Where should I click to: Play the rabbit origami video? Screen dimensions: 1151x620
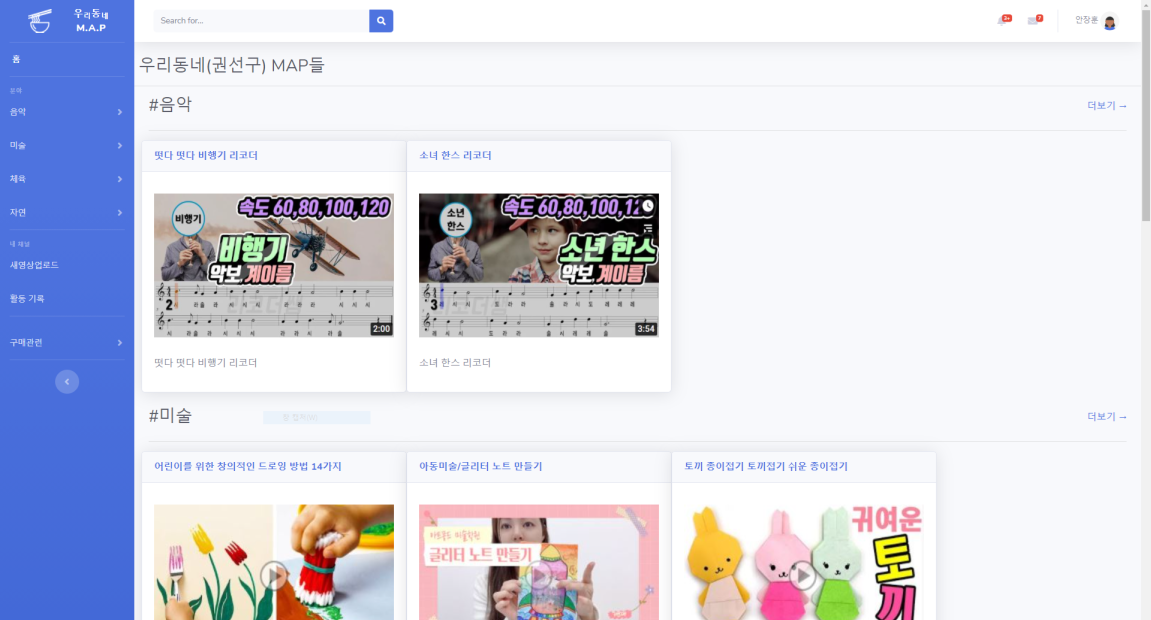[804, 575]
